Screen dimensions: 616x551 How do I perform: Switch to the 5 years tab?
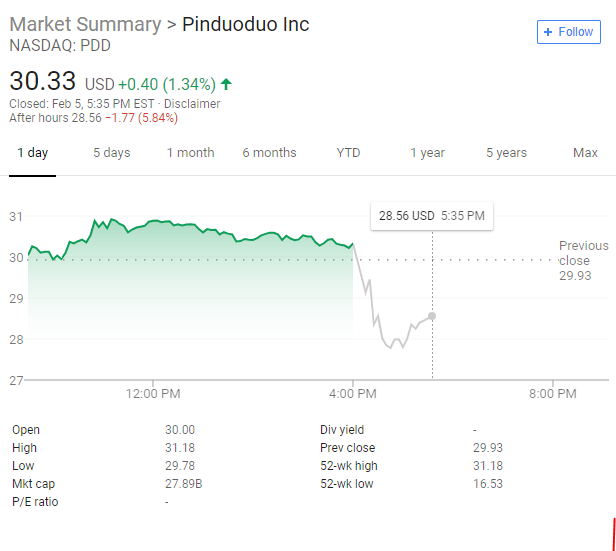click(506, 153)
